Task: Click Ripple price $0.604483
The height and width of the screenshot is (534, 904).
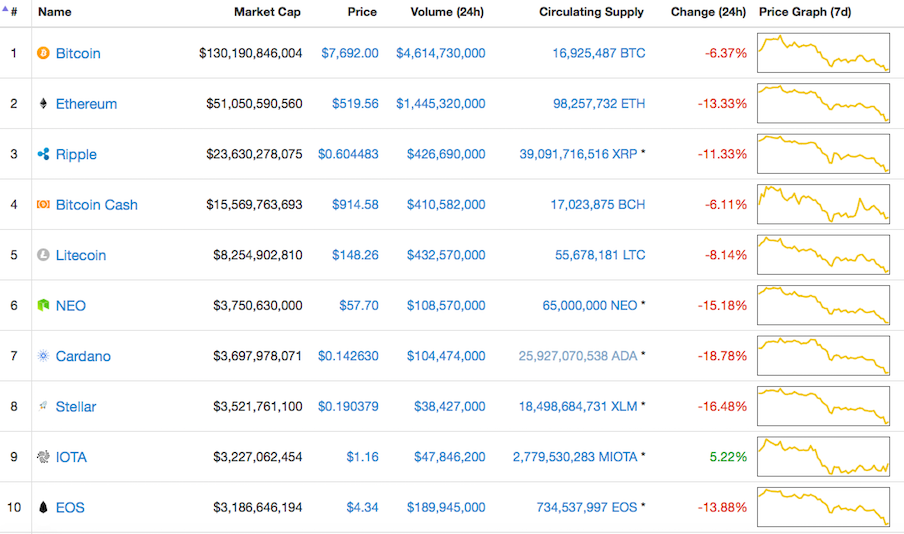Action: (348, 154)
